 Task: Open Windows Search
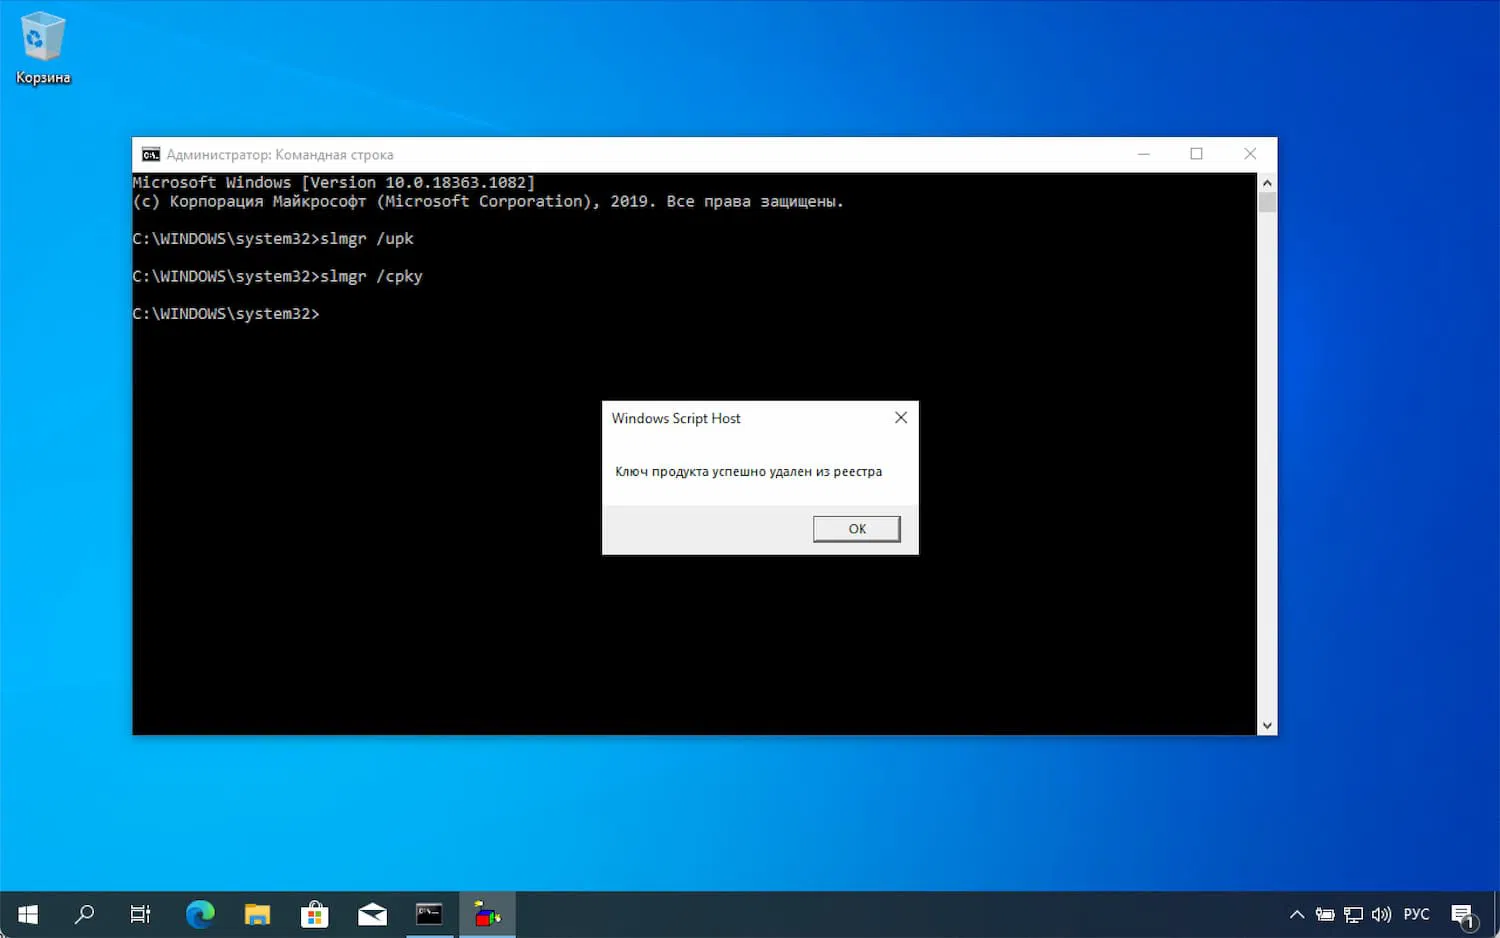pyautogui.click(x=84, y=914)
